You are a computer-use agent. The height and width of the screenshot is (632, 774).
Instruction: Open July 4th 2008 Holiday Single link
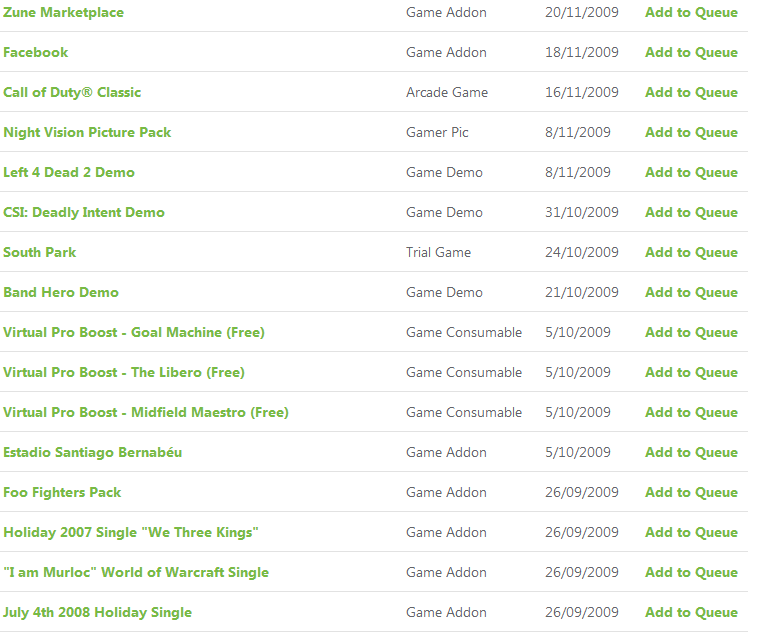(x=97, y=612)
